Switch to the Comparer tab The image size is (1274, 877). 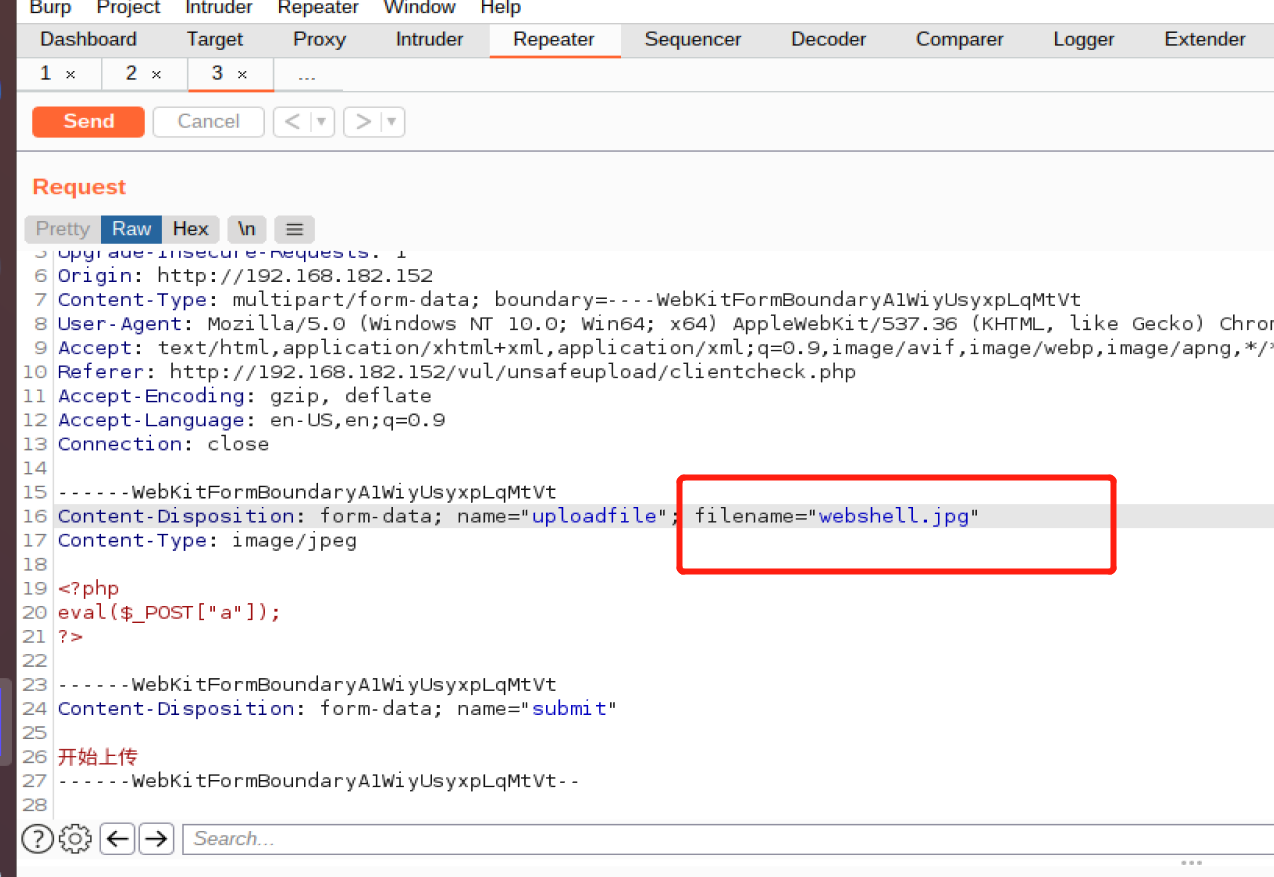click(959, 40)
